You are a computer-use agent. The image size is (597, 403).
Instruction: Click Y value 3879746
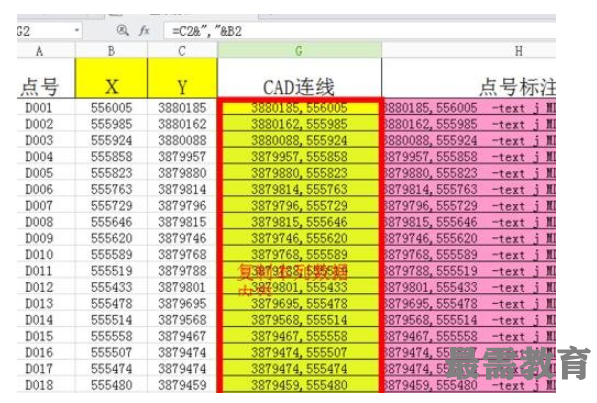pos(182,238)
